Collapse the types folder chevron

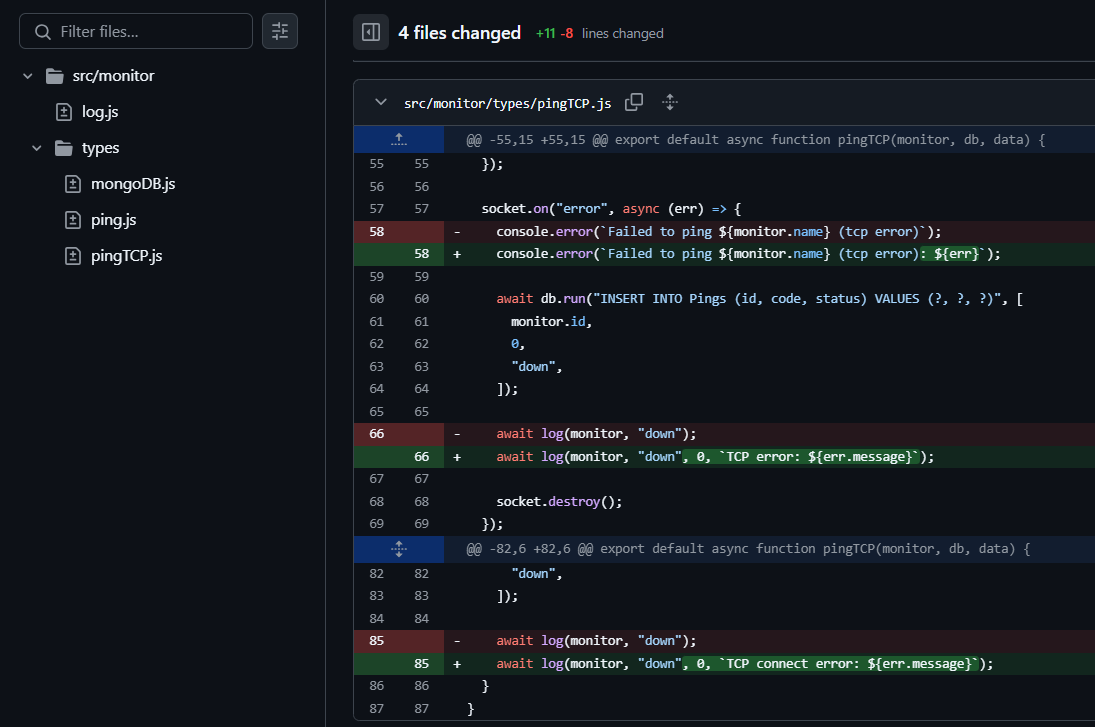pyautogui.click(x=37, y=148)
